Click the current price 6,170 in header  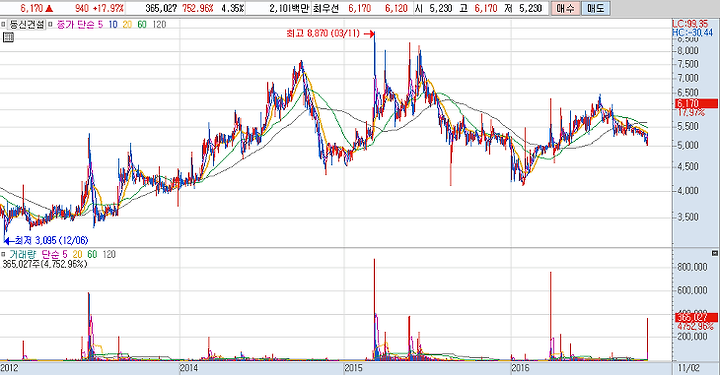(x=31, y=8)
